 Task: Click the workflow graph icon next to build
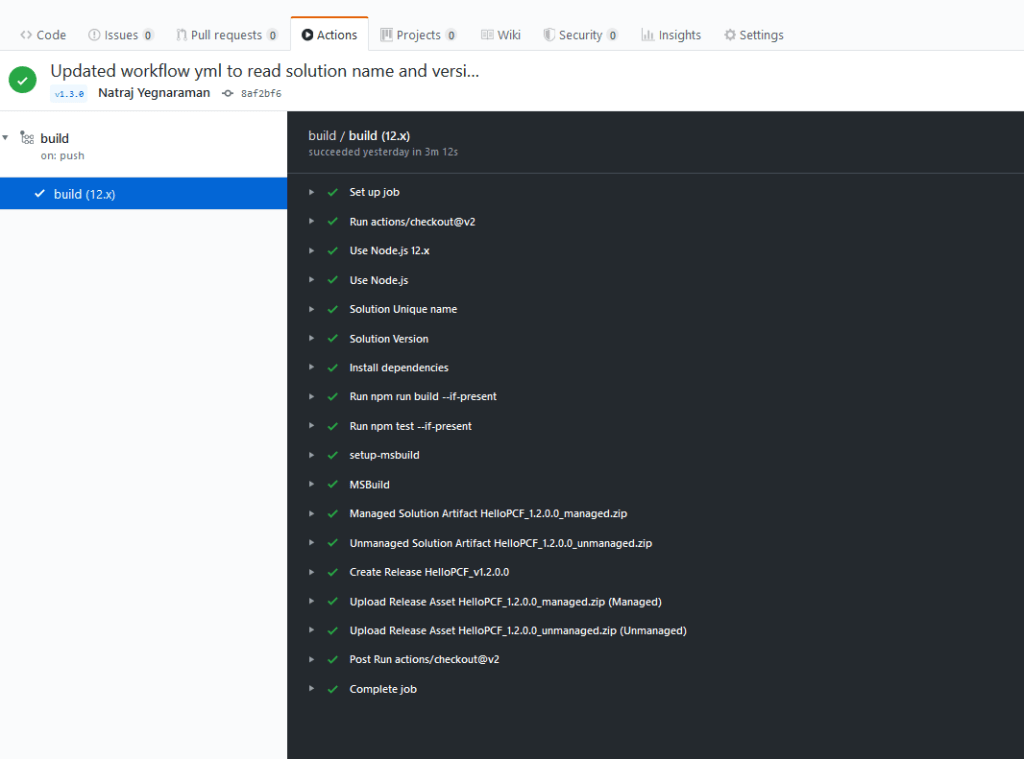pyautogui.click(x=26, y=138)
